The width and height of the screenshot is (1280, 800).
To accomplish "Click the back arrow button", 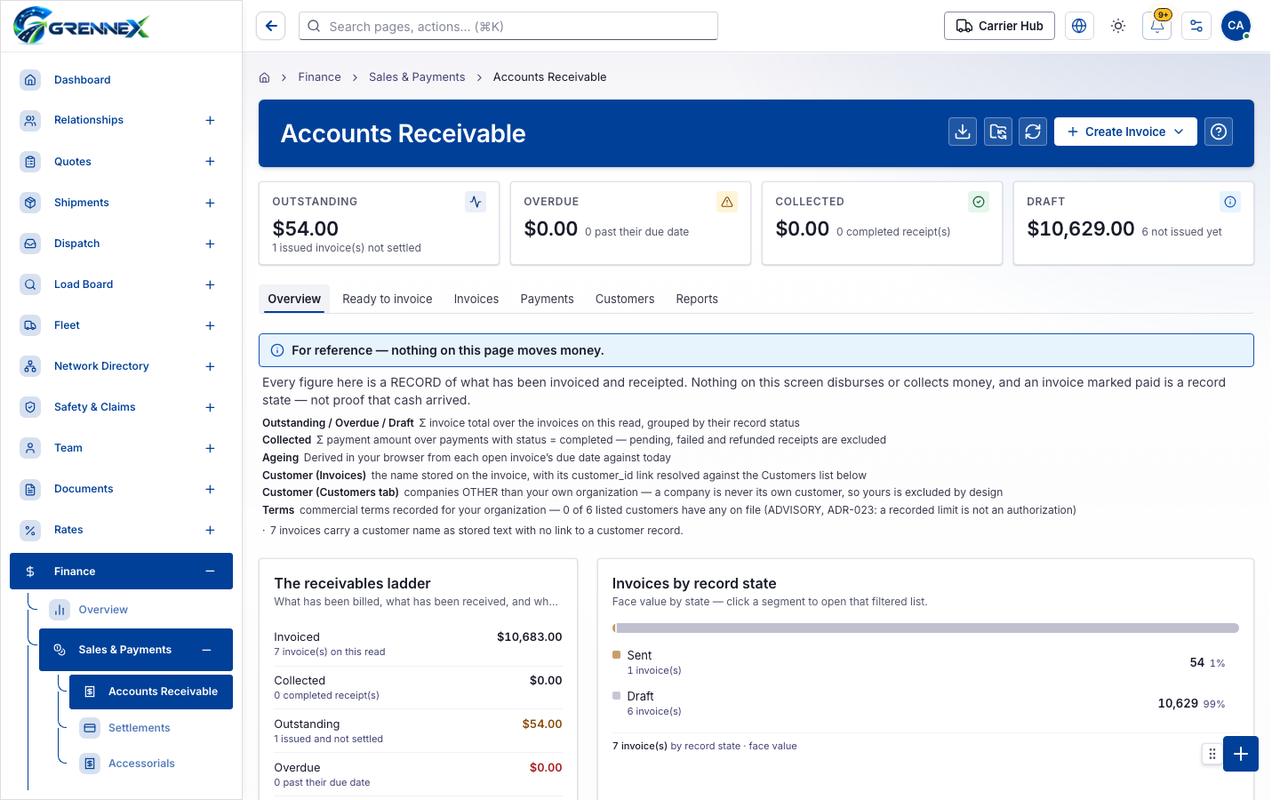I will point(271,26).
